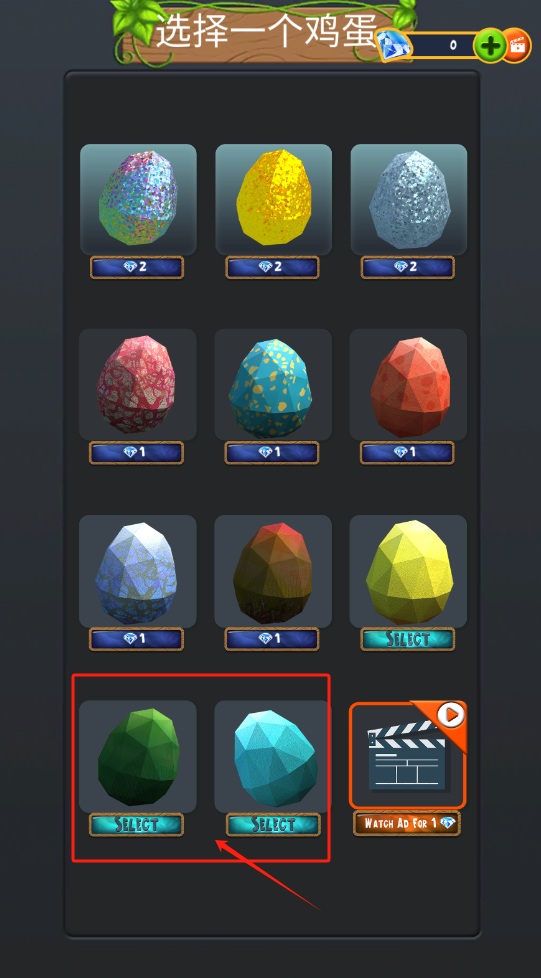The height and width of the screenshot is (978, 541).
Task: Pick the orange spotted egg
Action: [x=408, y=384]
